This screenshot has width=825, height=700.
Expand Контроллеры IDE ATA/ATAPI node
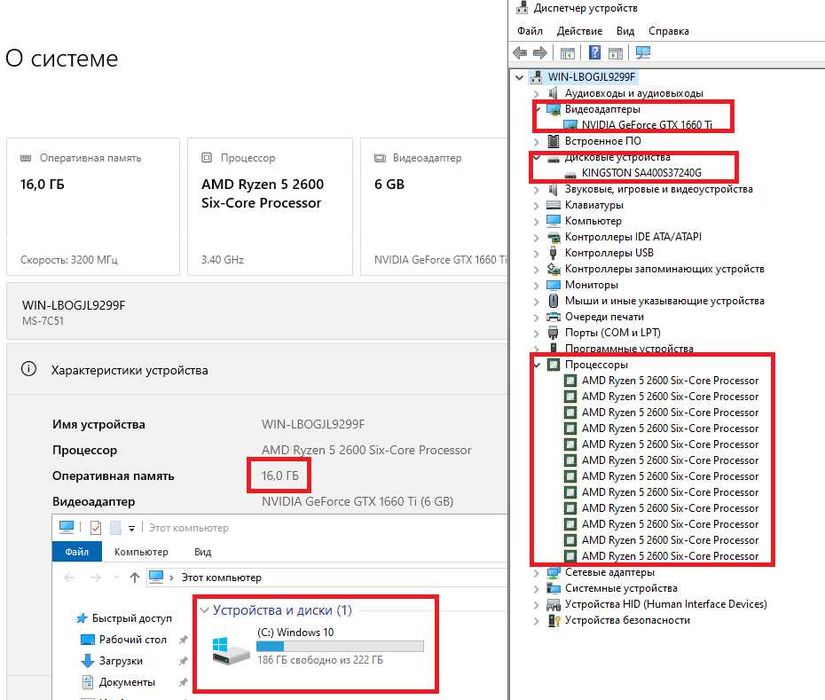(536, 237)
